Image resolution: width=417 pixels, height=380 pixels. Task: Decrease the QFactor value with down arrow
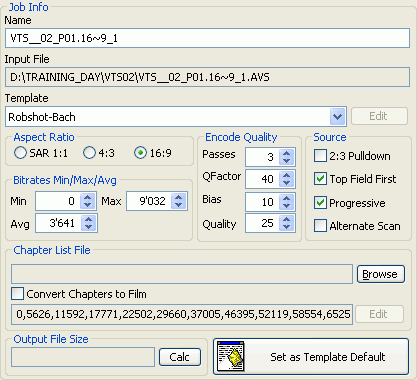[287, 183]
